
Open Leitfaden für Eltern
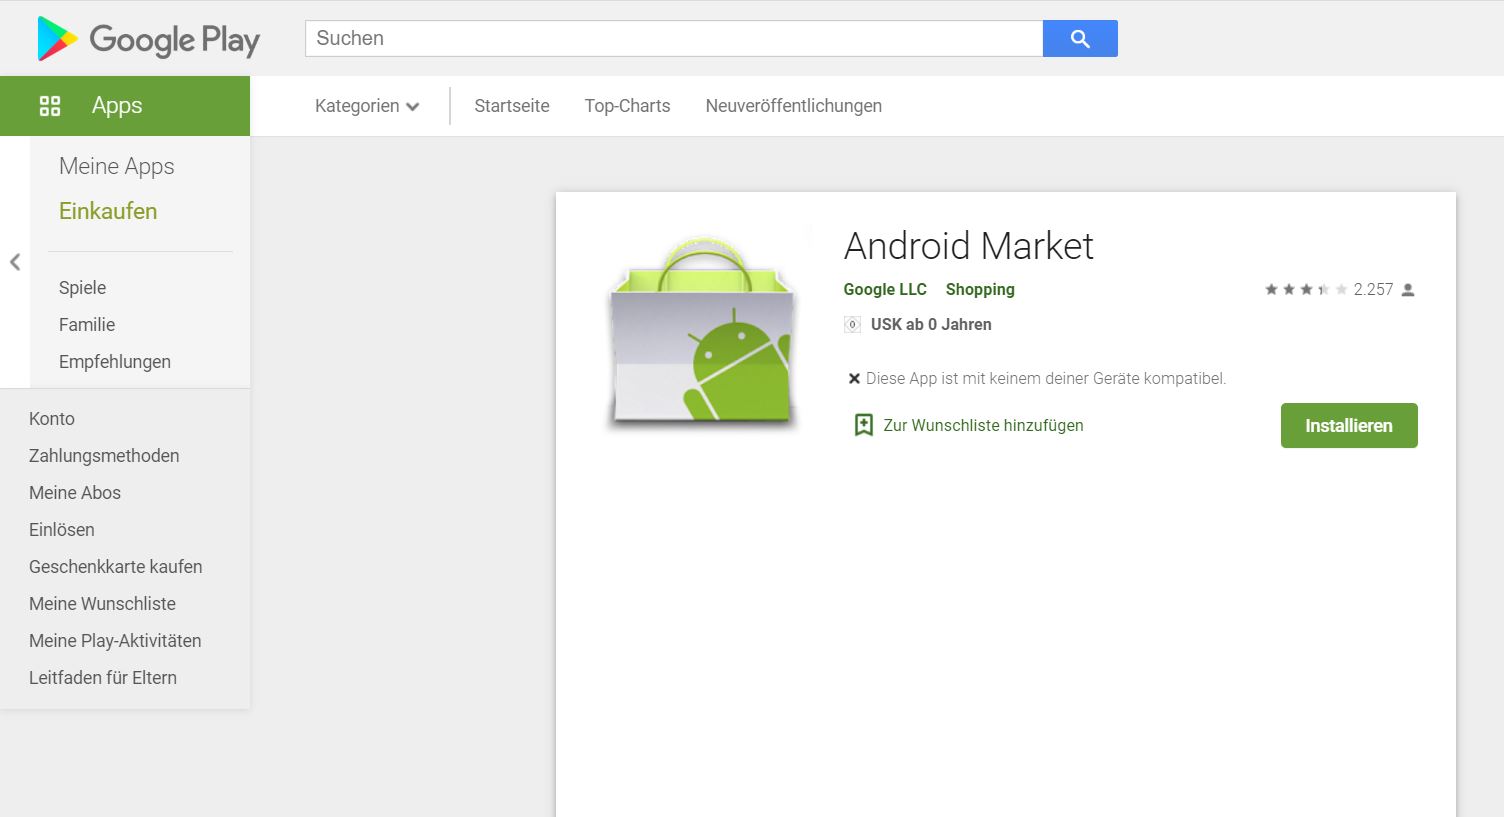click(x=103, y=678)
